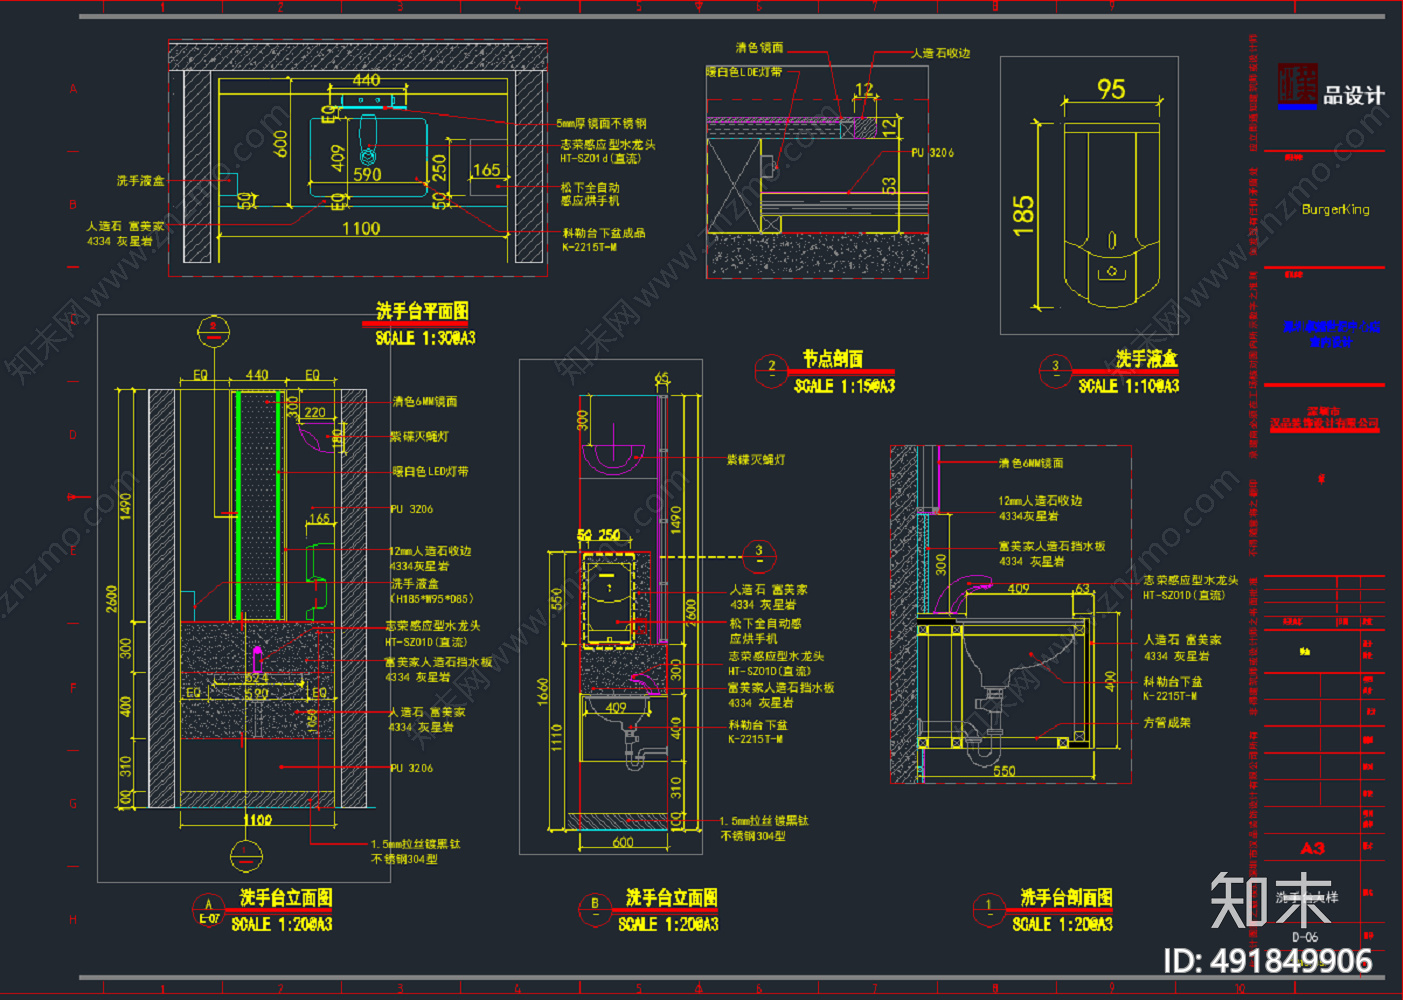Image resolution: width=1403 pixels, height=1000 pixels.
Task: Click the 1100 dimension in the plan view
Action: point(361,229)
